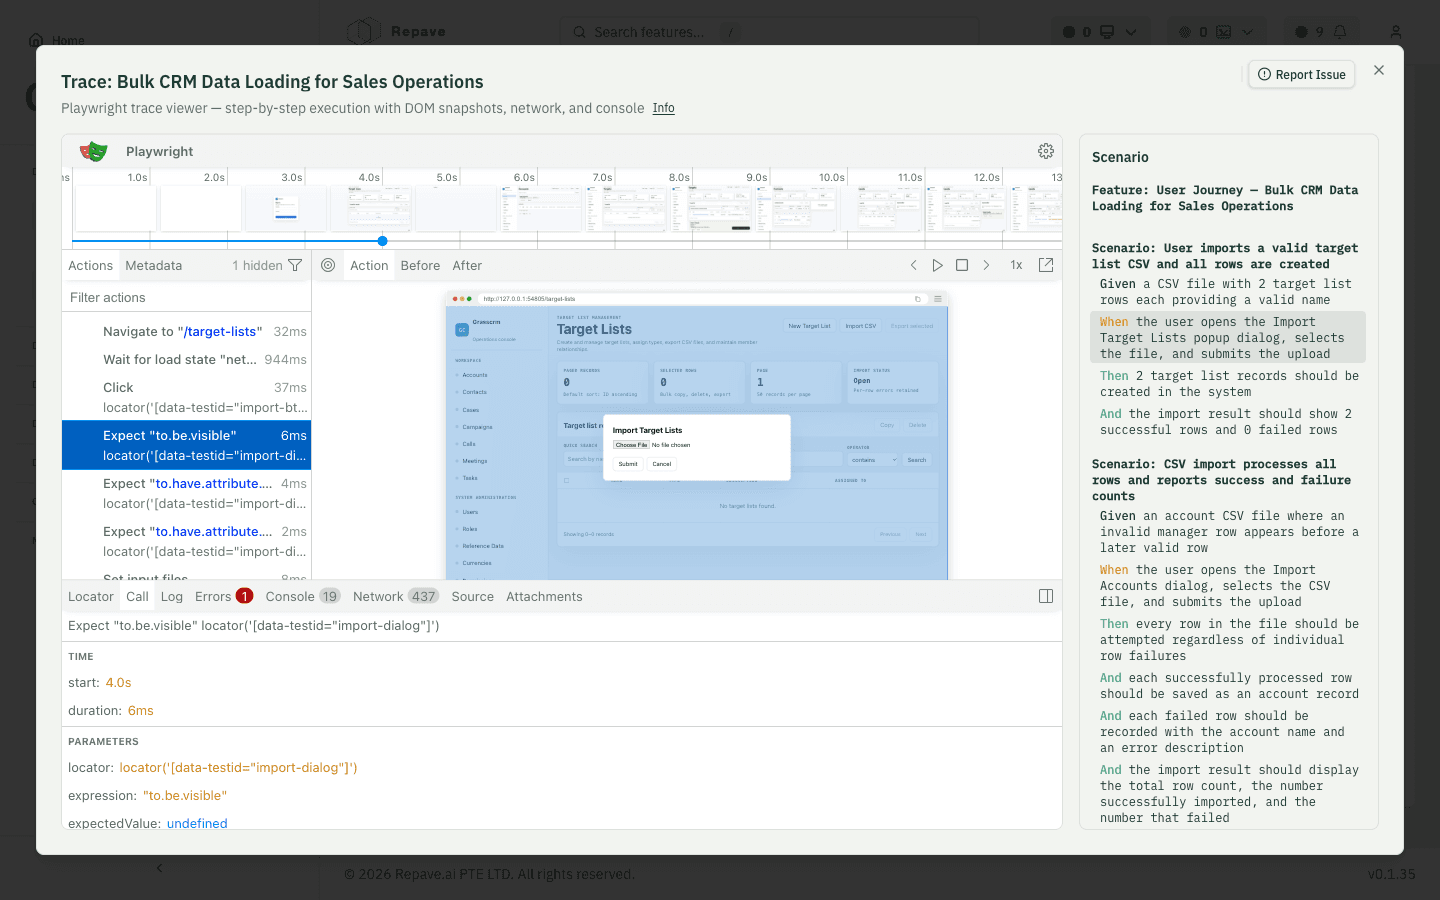Show the After snapshot tab
Viewport: 1440px width, 900px height.
click(x=467, y=266)
